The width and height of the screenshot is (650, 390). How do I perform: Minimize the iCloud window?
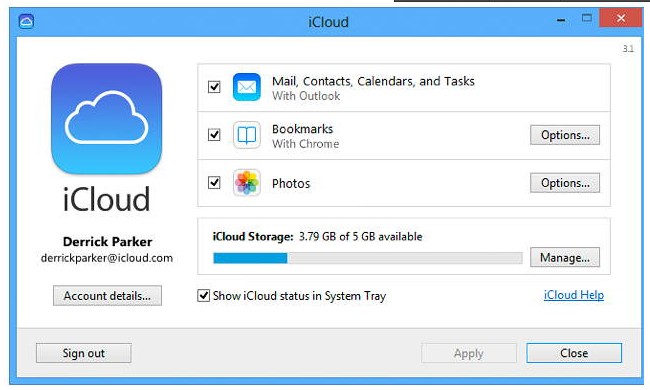pos(561,19)
